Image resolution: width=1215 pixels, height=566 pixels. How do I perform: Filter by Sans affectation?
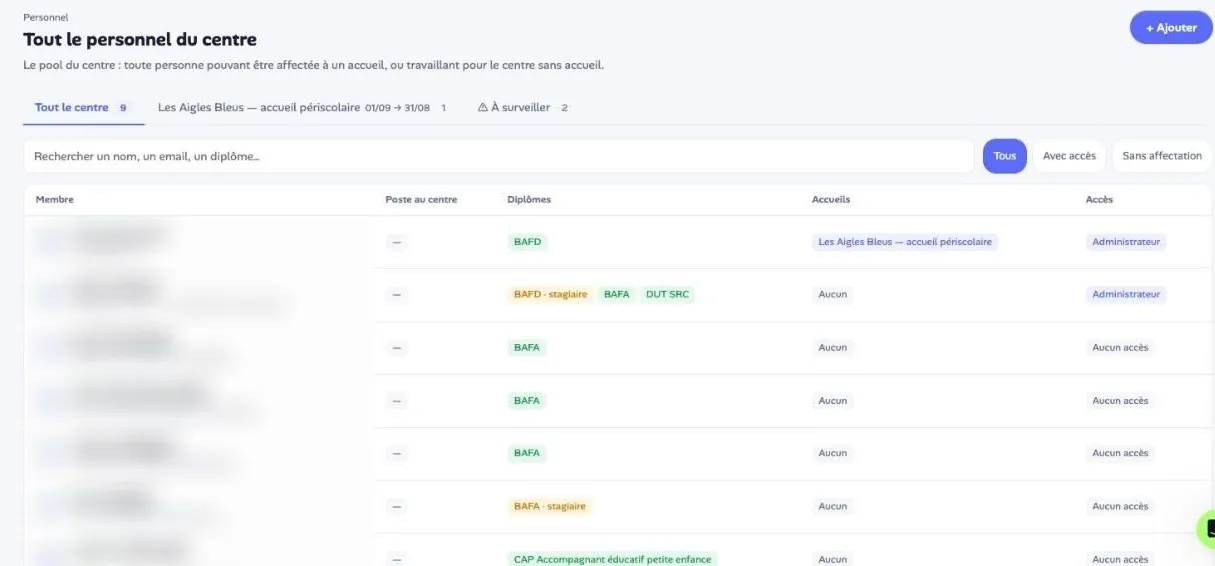(x=1162, y=156)
